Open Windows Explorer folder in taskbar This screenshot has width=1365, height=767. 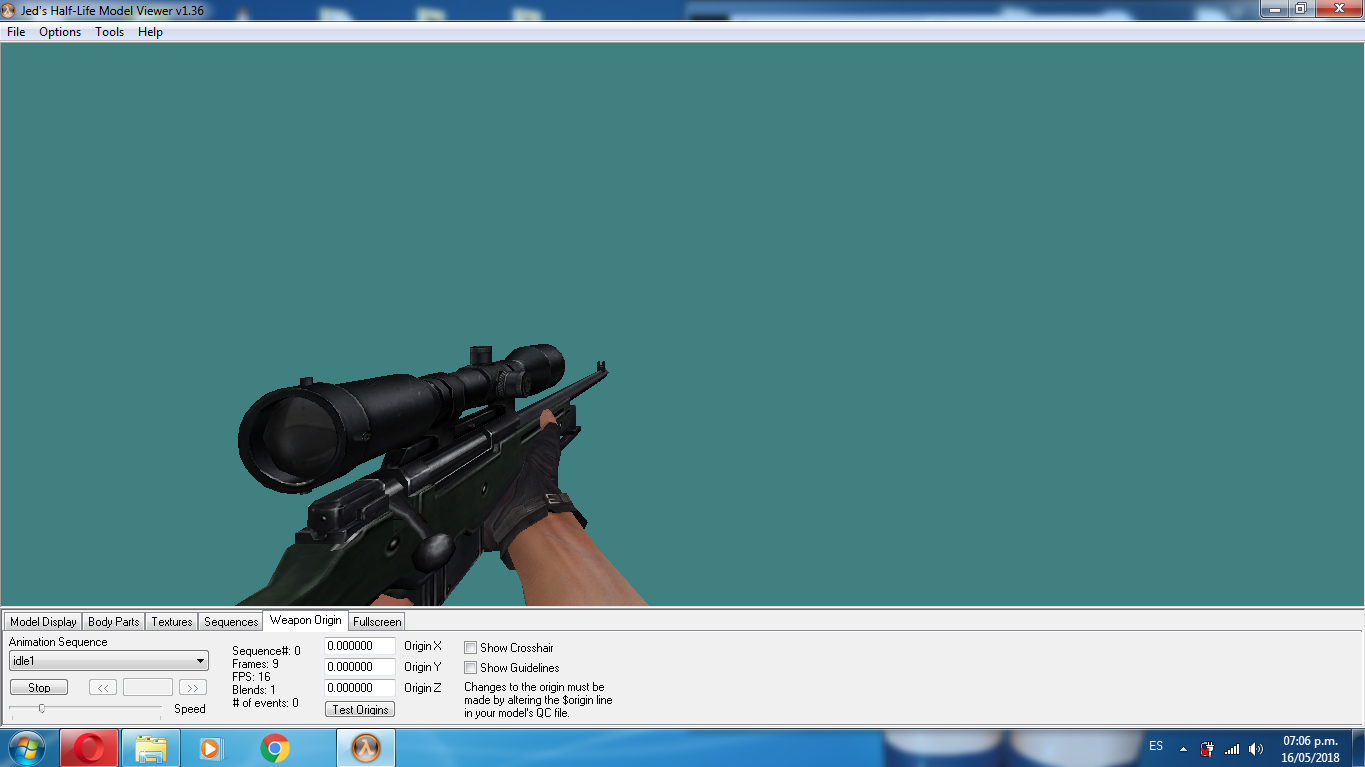tap(151, 748)
